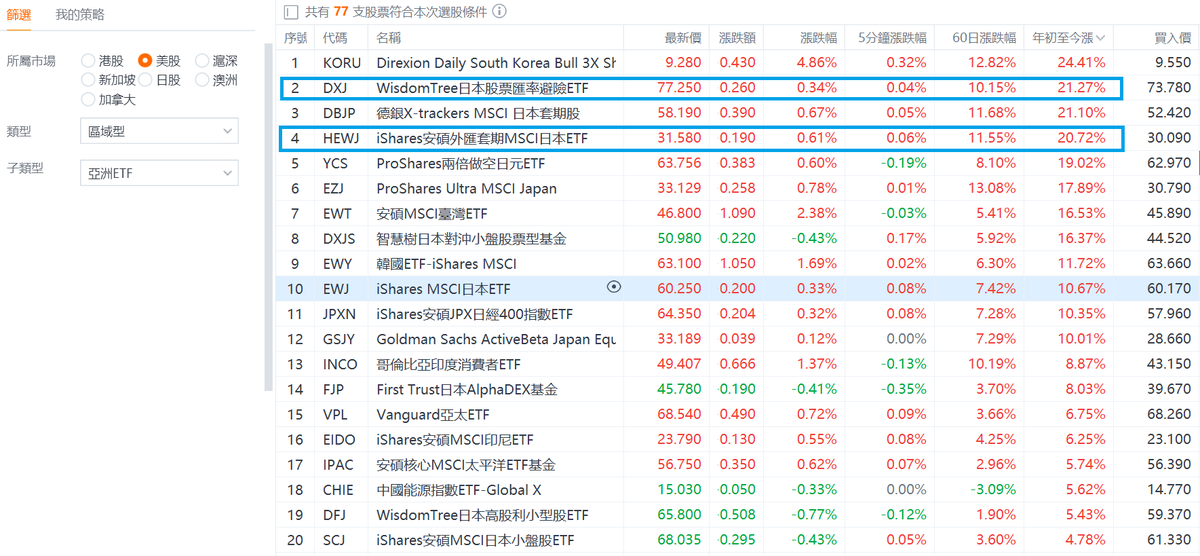Click the name 安碩MSCI臺灣ETF
Viewport: 1200px width, 556px height.
[432, 213]
